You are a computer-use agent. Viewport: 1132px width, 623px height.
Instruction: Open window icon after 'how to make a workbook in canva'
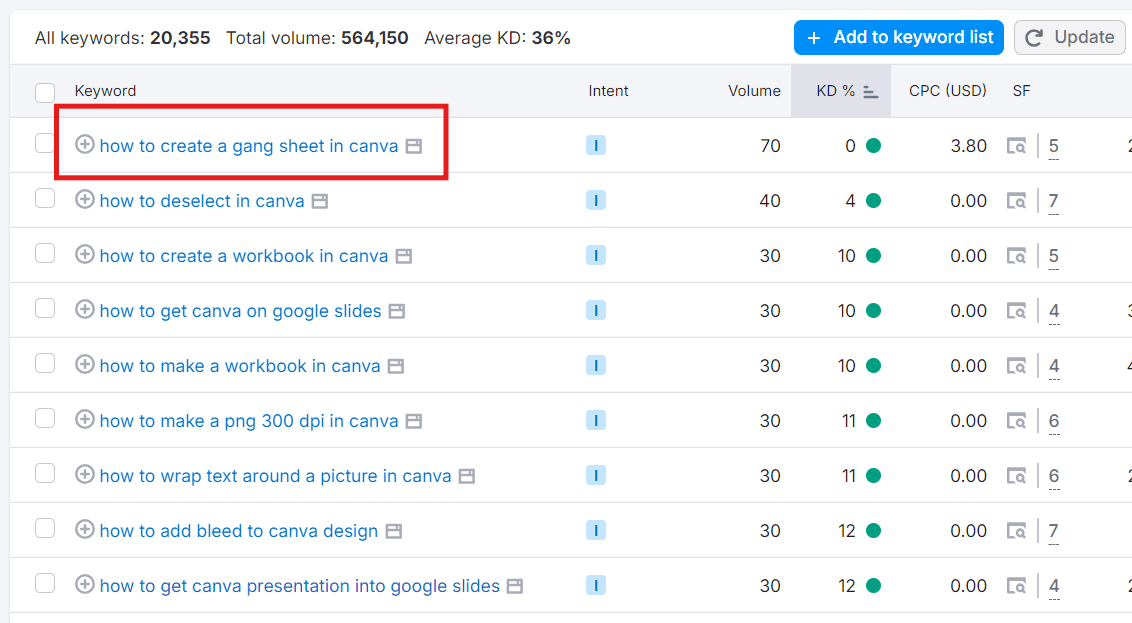396,366
